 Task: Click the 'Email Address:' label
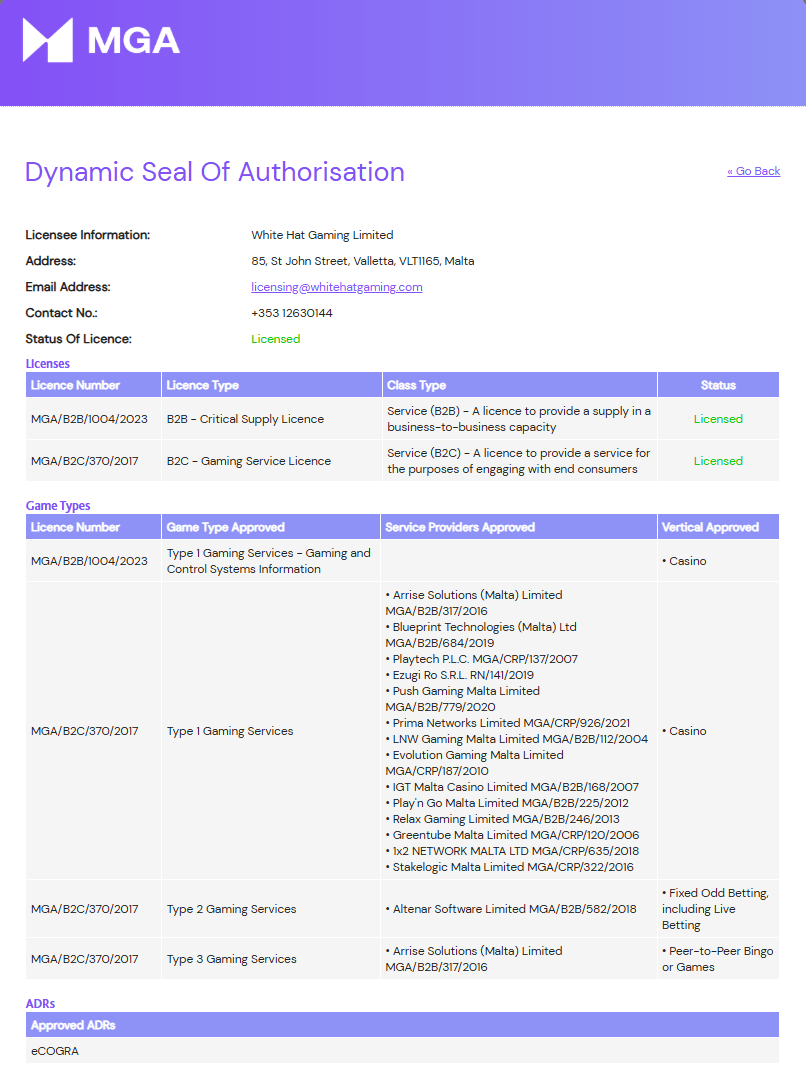[x=68, y=287]
